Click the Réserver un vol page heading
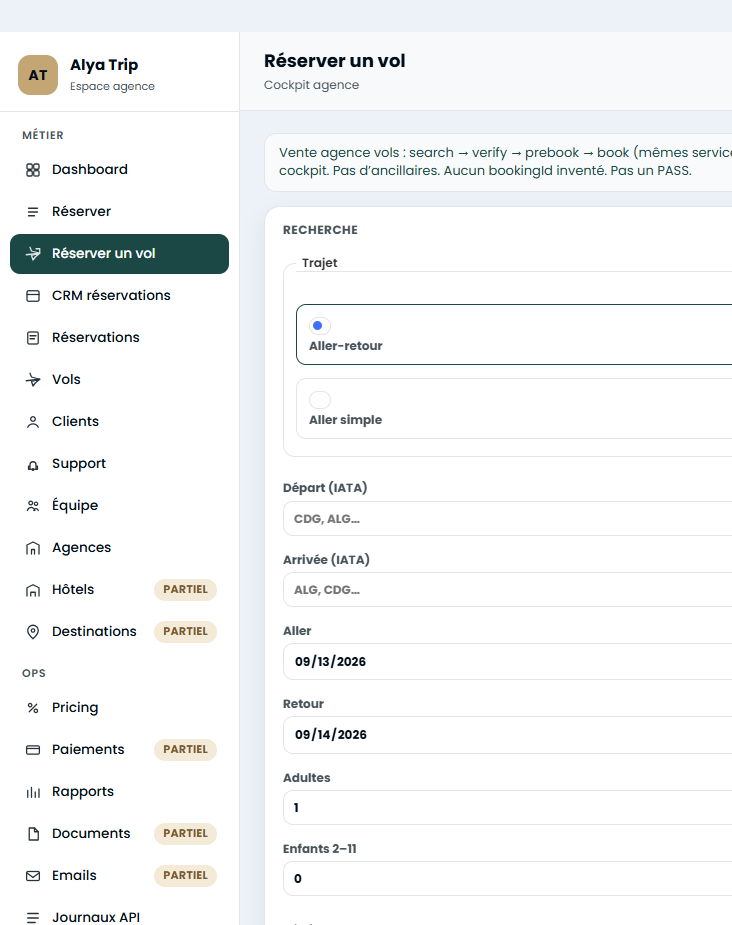 point(334,61)
